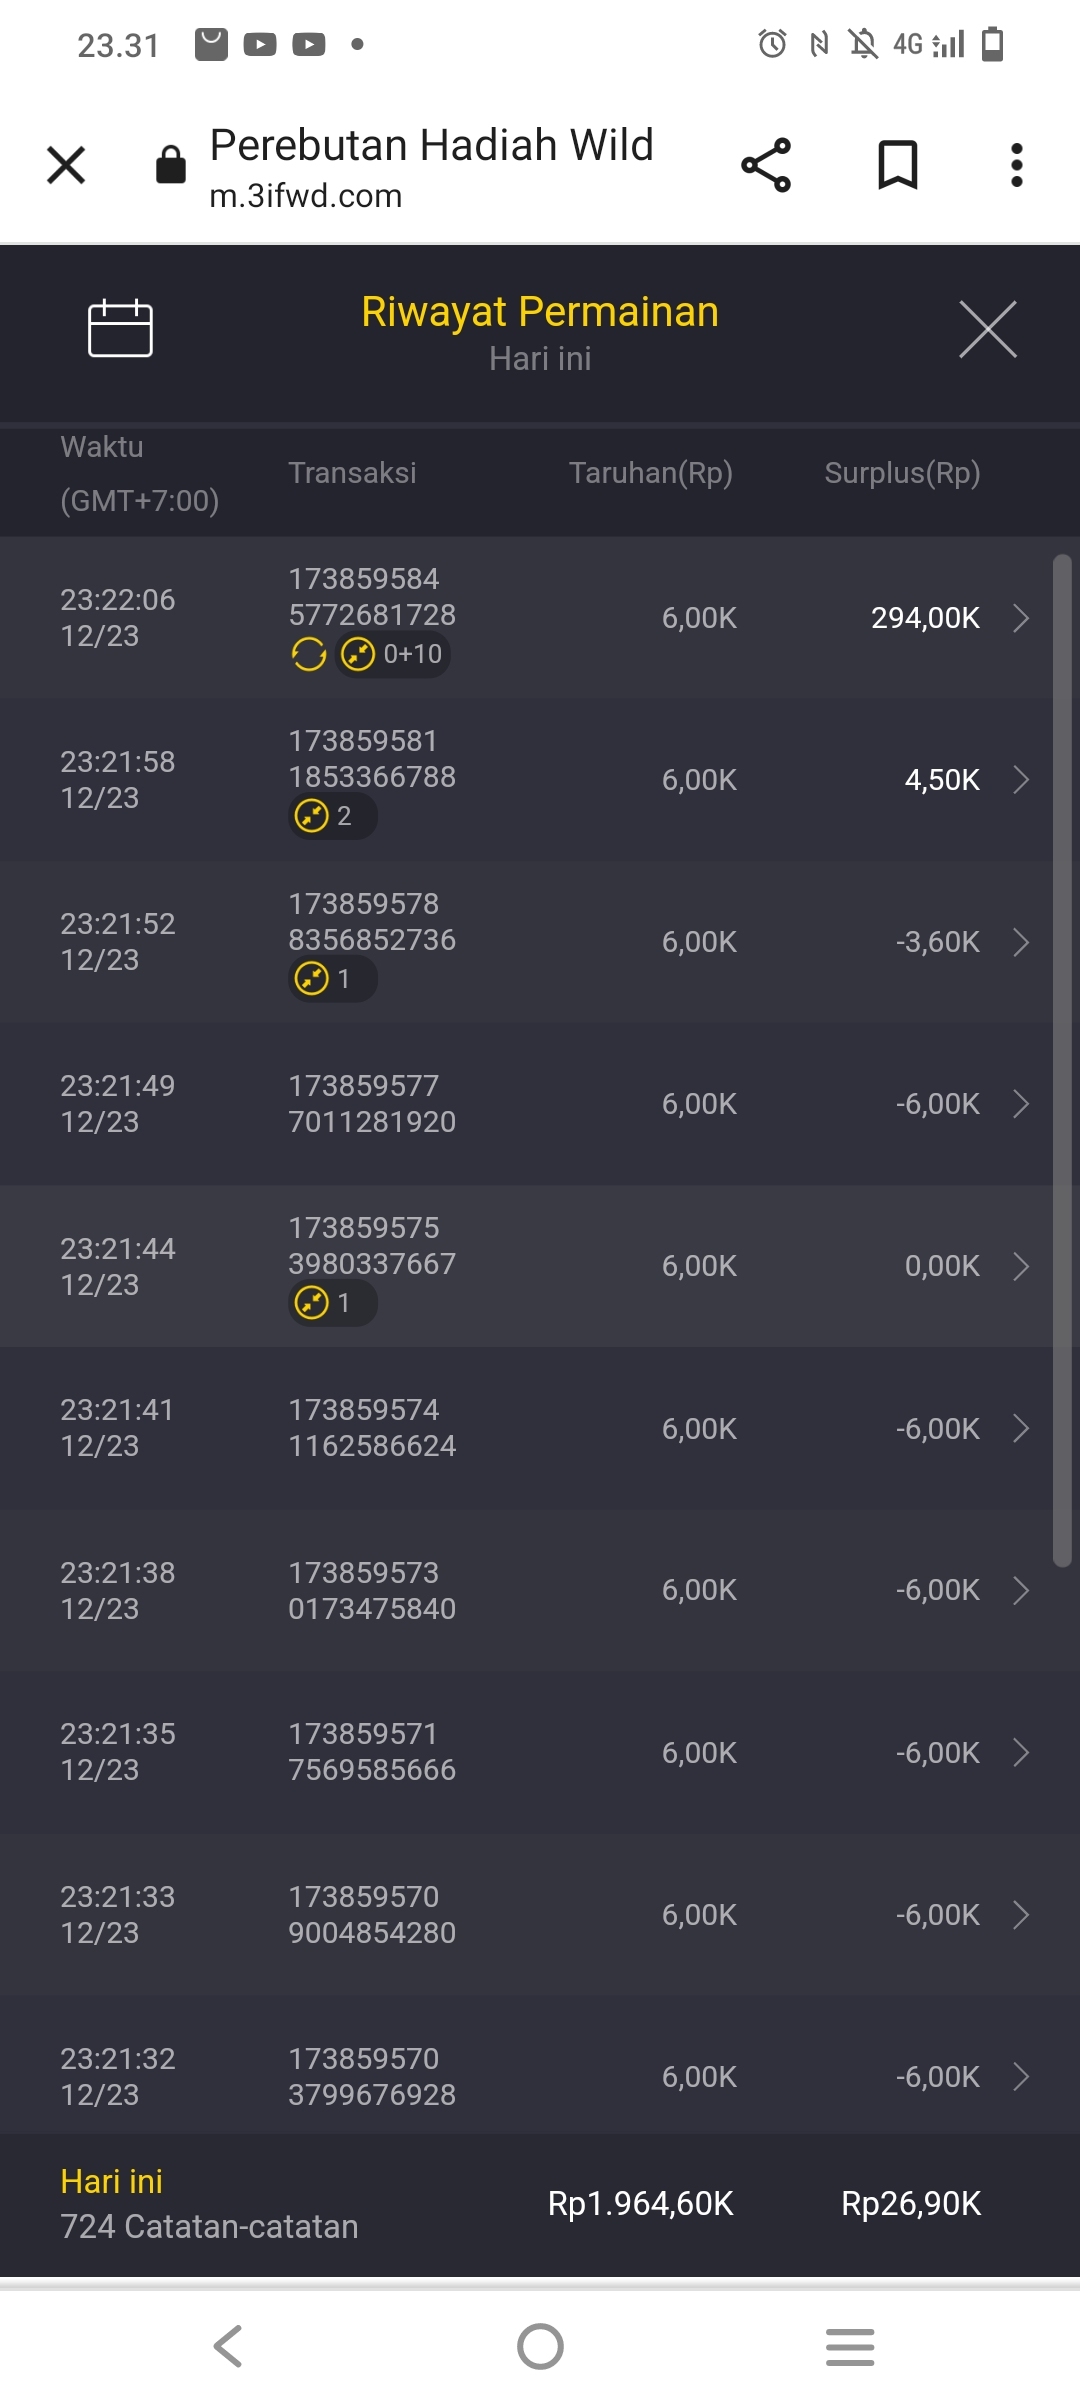Open Android recent apps button
The width and height of the screenshot is (1080, 2404).
click(x=850, y=2346)
